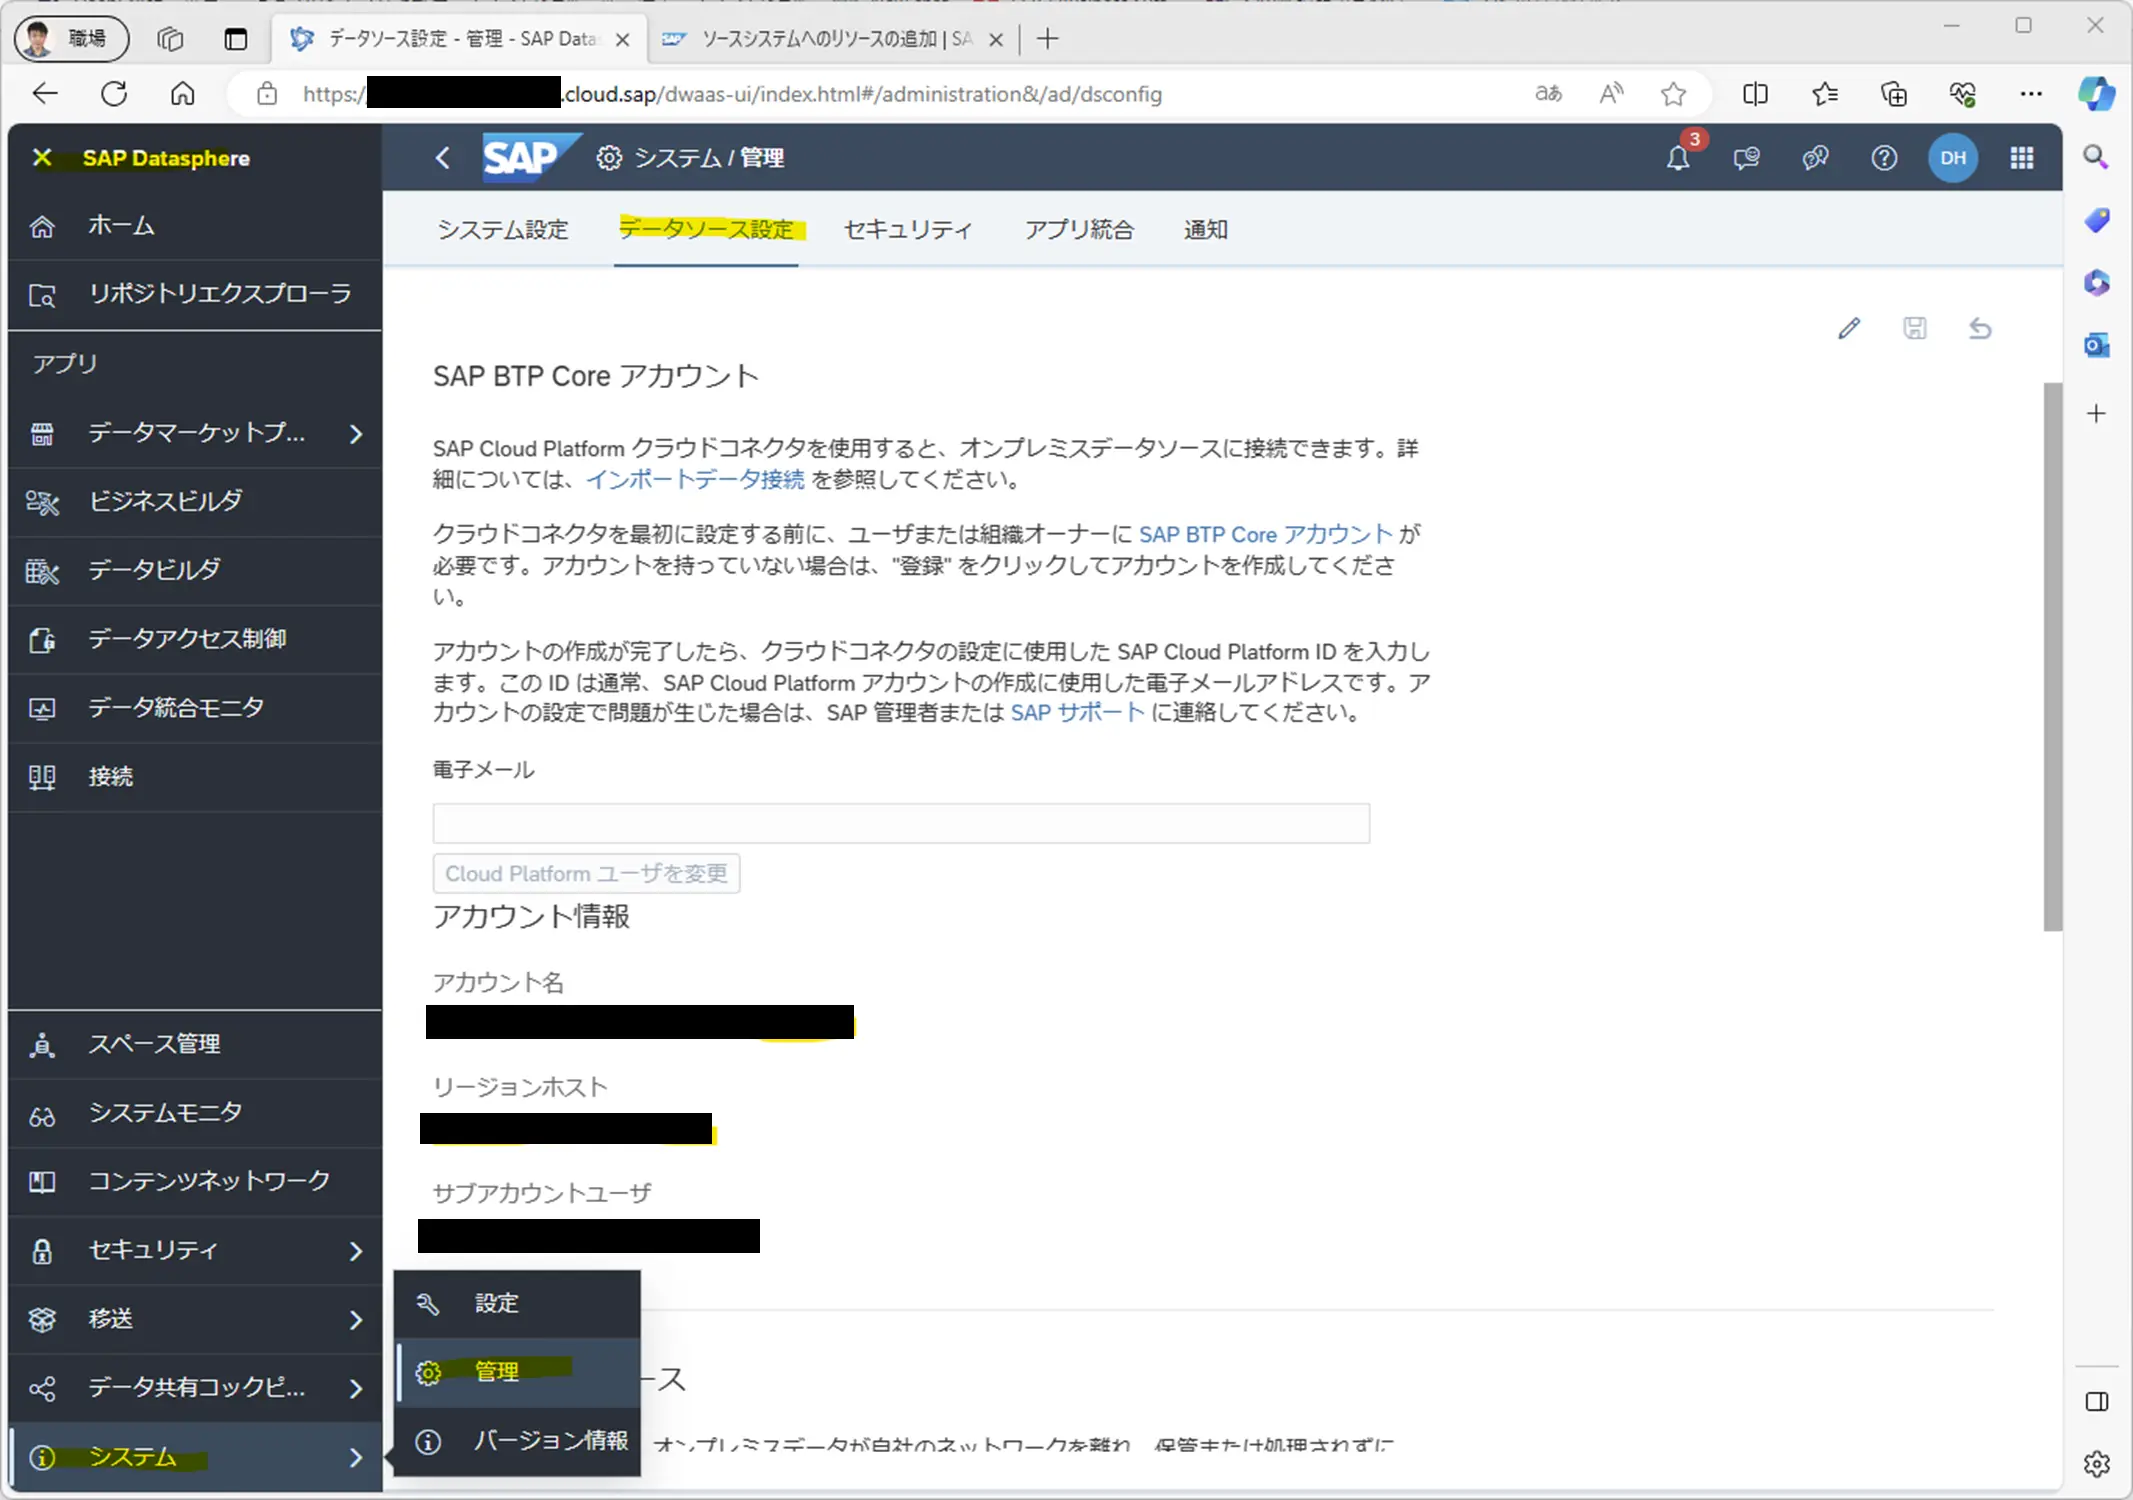The image size is (2133, 1500).
Task: Open the notifications bell icon
Action: (1677, 158)
